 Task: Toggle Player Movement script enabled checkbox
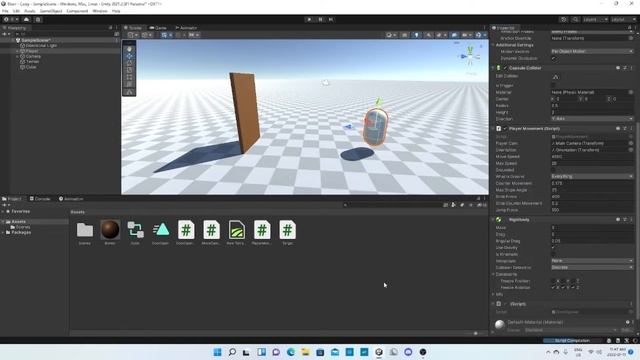pos(505,128)
